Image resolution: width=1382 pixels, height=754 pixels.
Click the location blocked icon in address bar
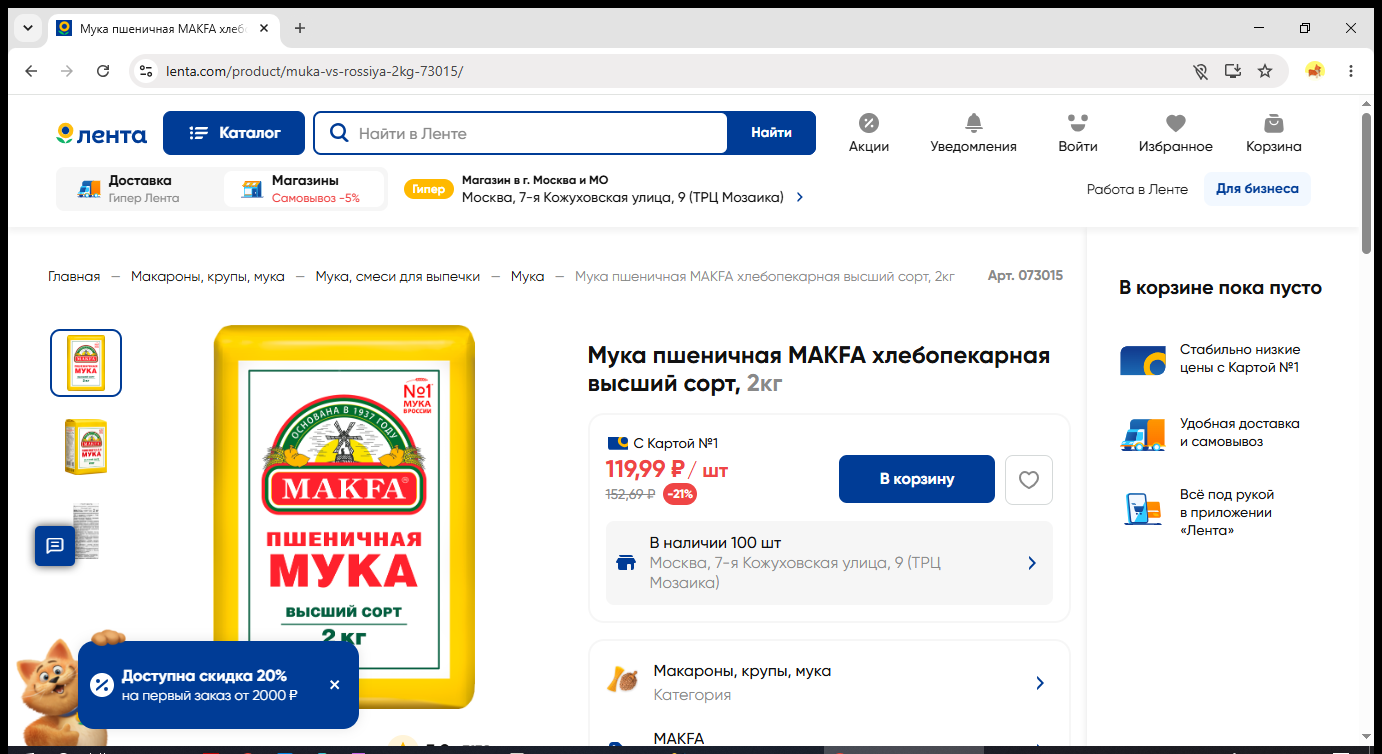click(x=1201, y=71)
